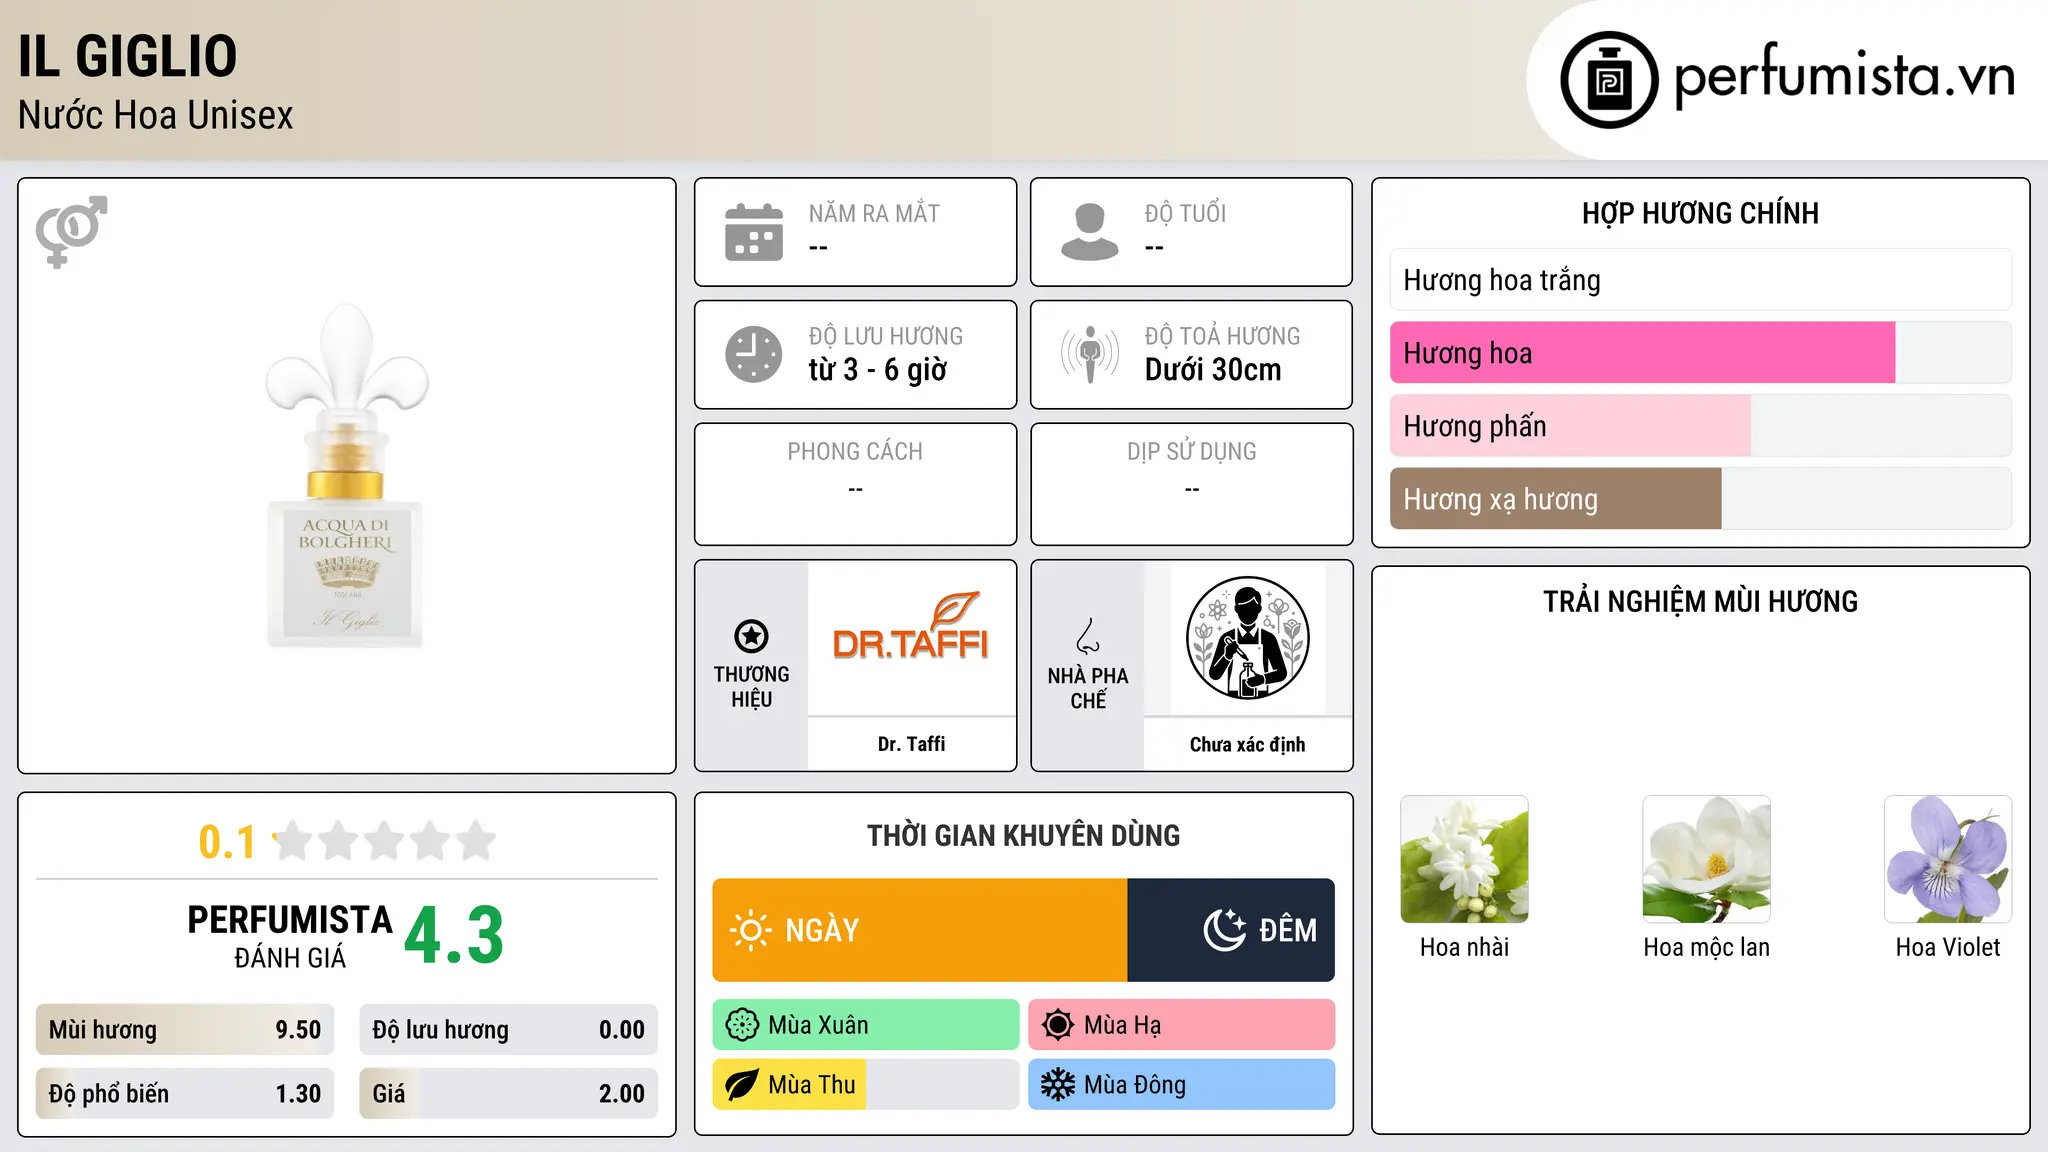Click the Dr. Taffi brand logo
The width and height of the screenshot is (2048, 1152).
point(911,628)
